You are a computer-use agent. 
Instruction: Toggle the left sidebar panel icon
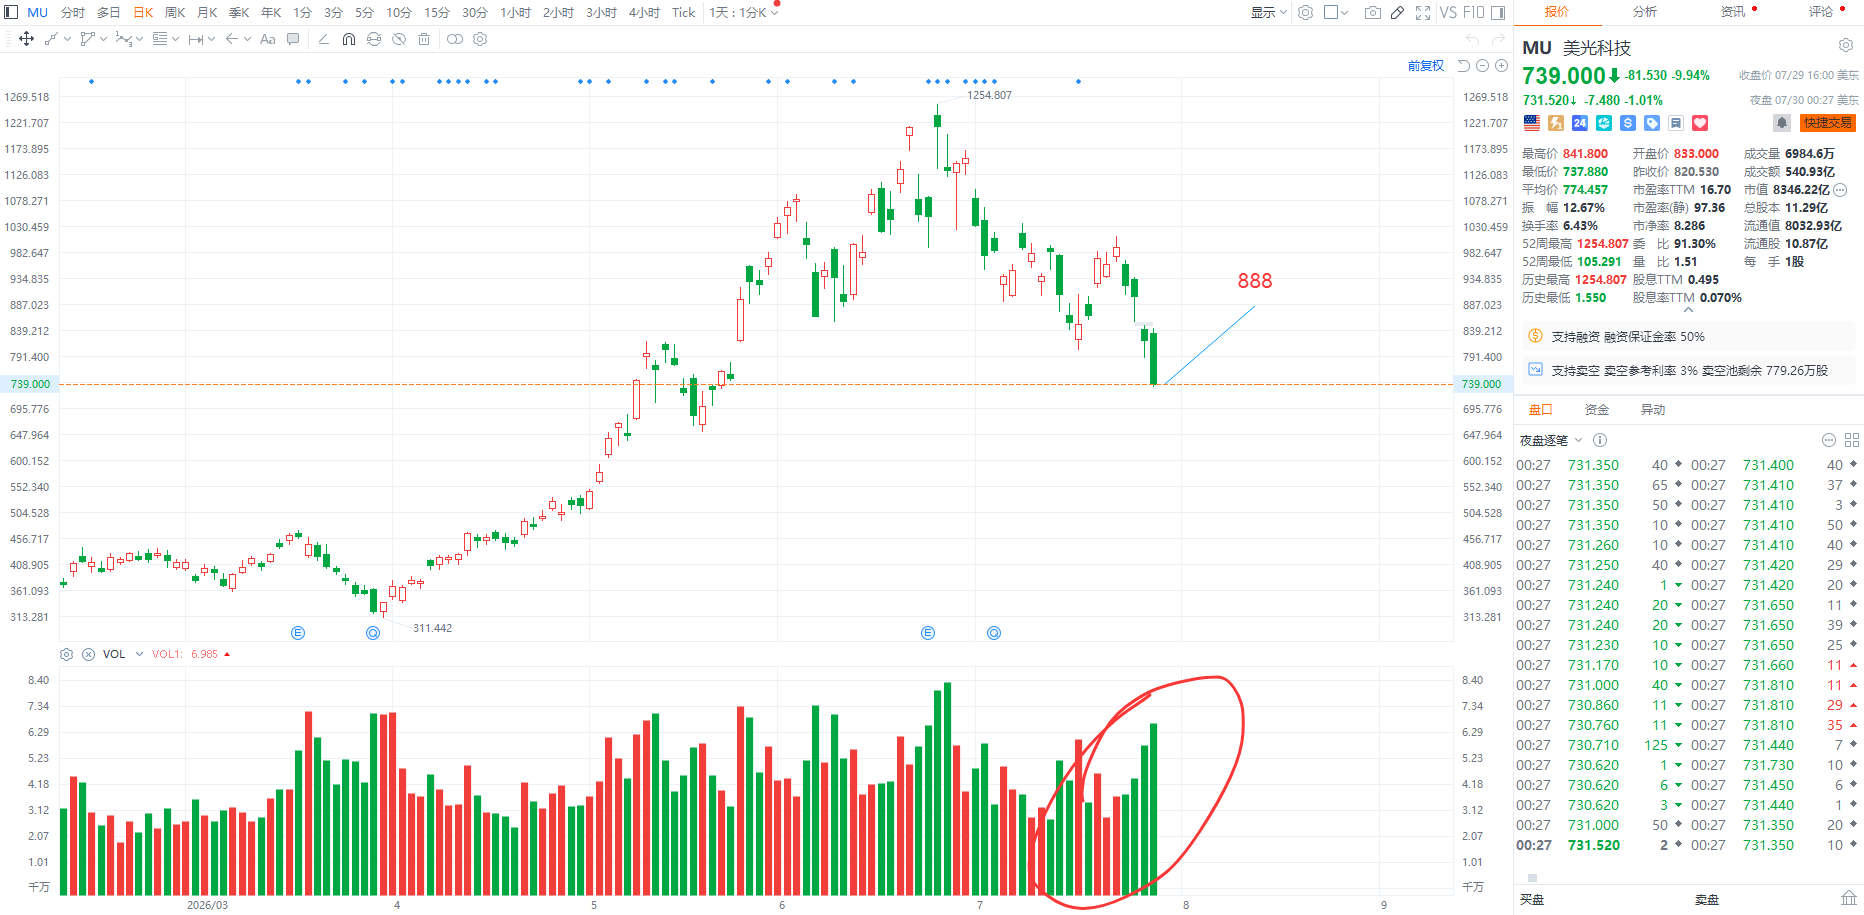coord(11,12)
